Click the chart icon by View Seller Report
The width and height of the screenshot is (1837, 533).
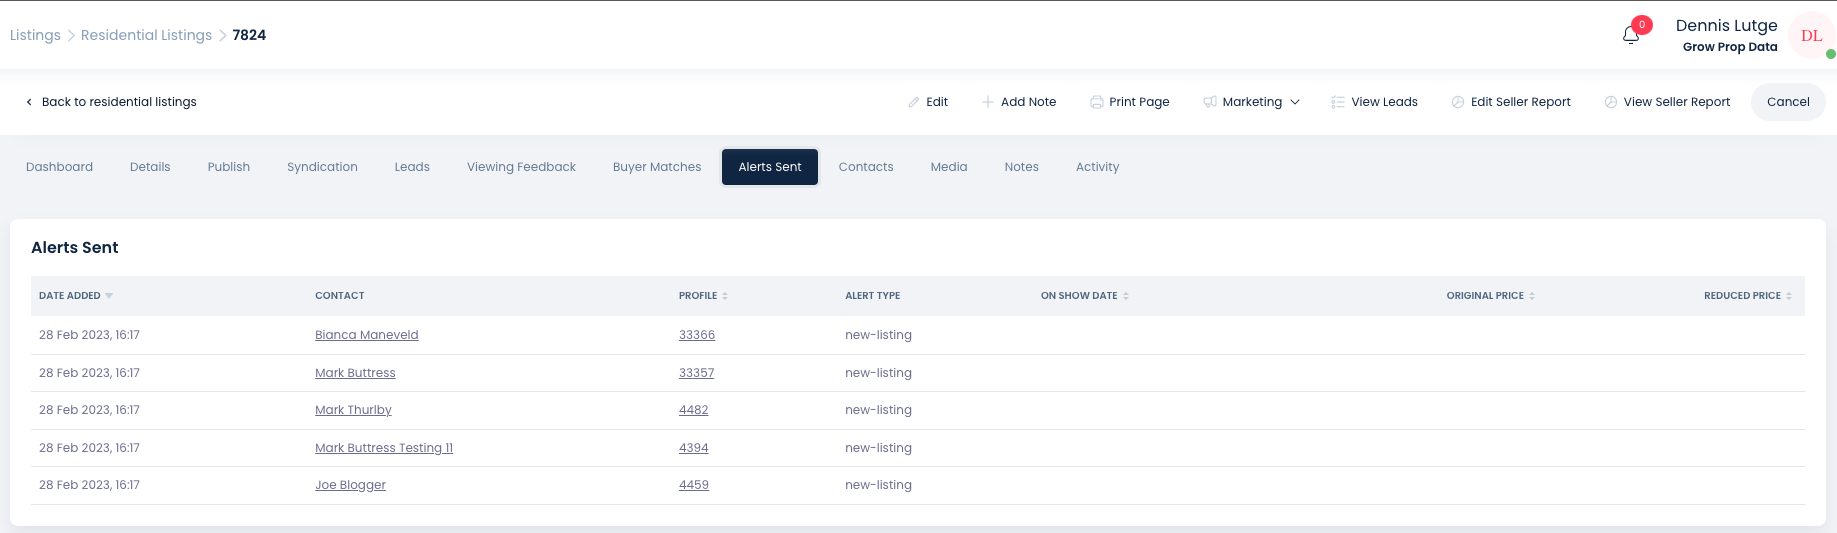1611,102
